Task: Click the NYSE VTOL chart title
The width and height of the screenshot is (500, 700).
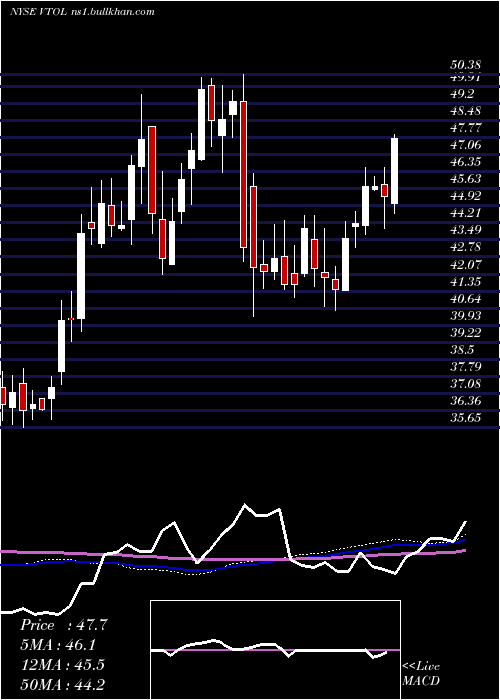Action: click(82, 12)
